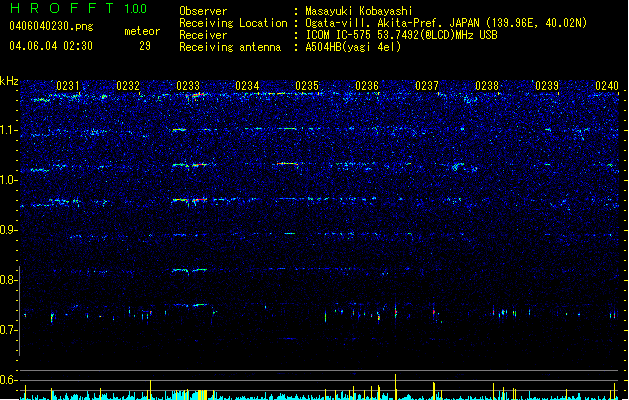629x400 pixels.
Task: Click the 0236 time marker
Action: (x=367, y=85)
